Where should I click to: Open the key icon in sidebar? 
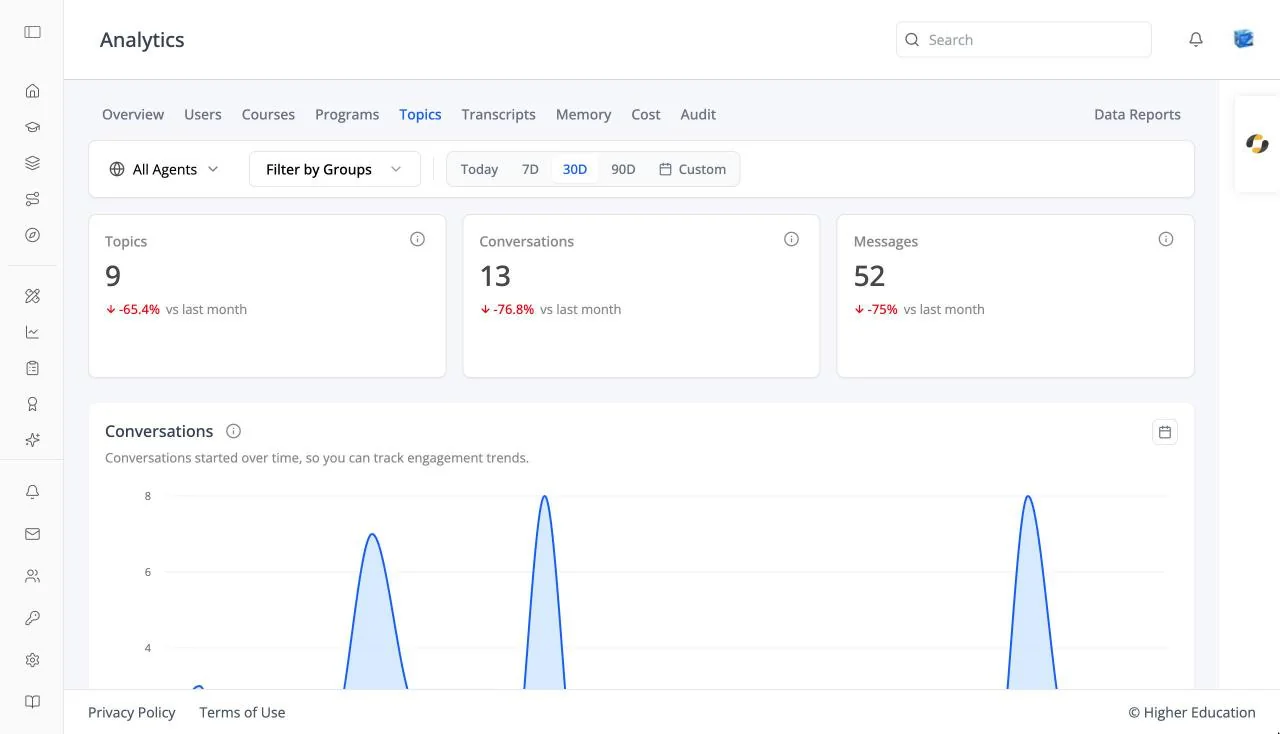pyautogui.click(x=32, y=618)
